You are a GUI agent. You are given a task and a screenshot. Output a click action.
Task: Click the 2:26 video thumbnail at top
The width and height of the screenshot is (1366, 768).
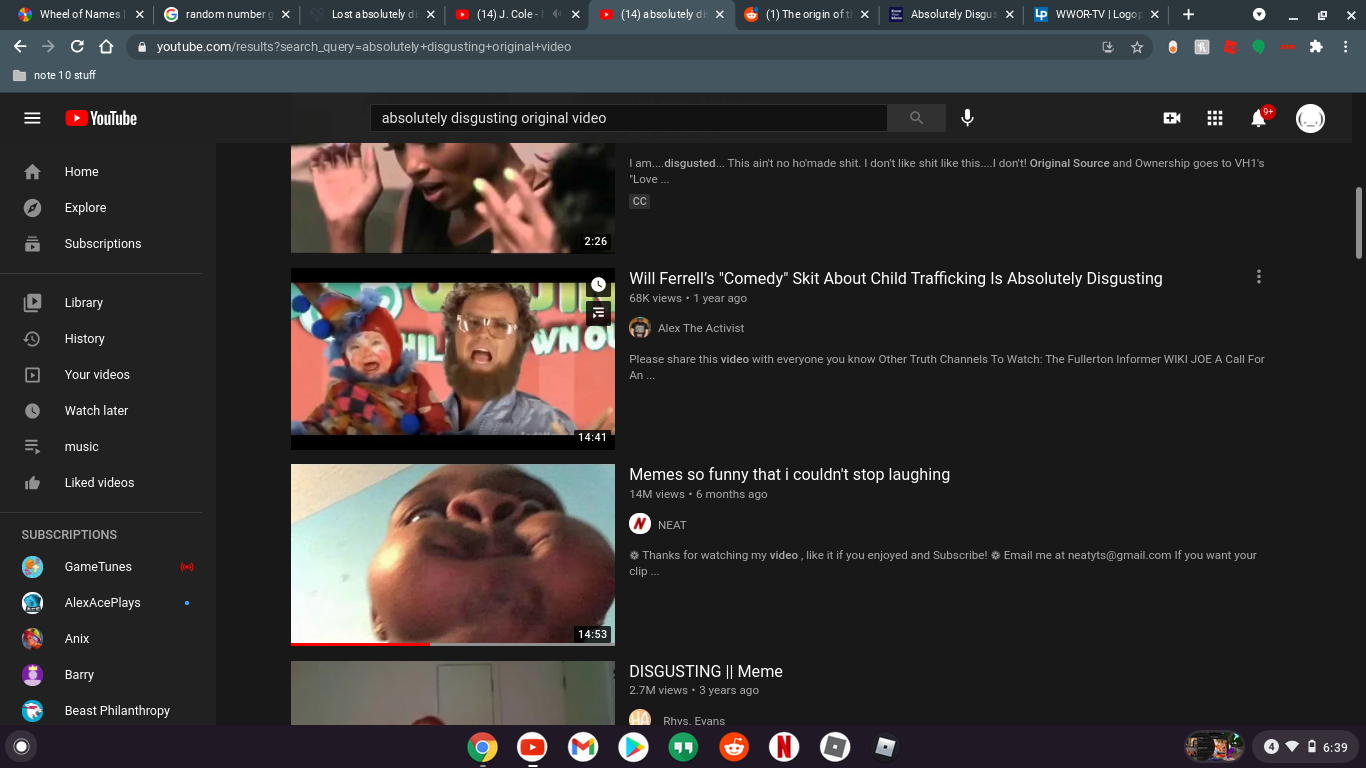click(x=453, y=198)
